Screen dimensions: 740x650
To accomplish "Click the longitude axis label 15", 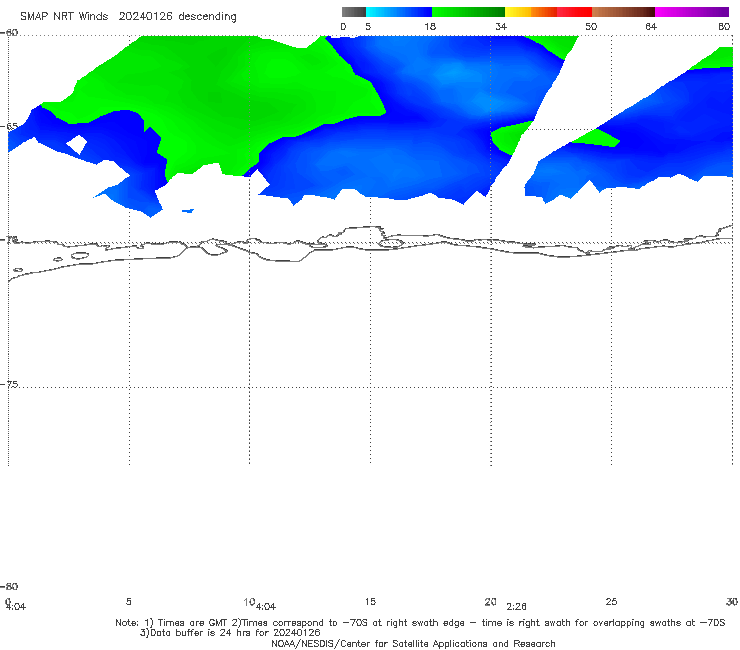I will point(370,602).
